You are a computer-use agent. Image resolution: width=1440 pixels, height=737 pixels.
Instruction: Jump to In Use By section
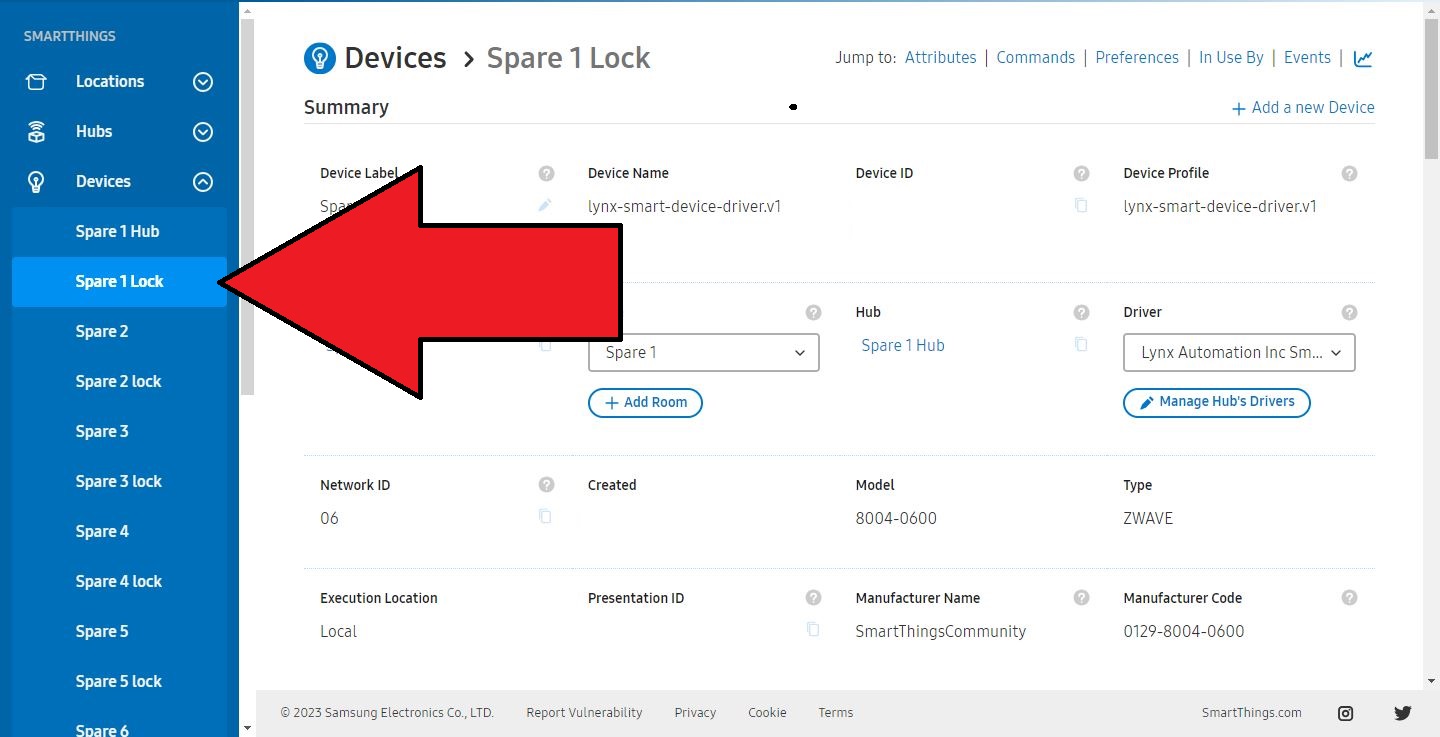(x=1231, y=58)
